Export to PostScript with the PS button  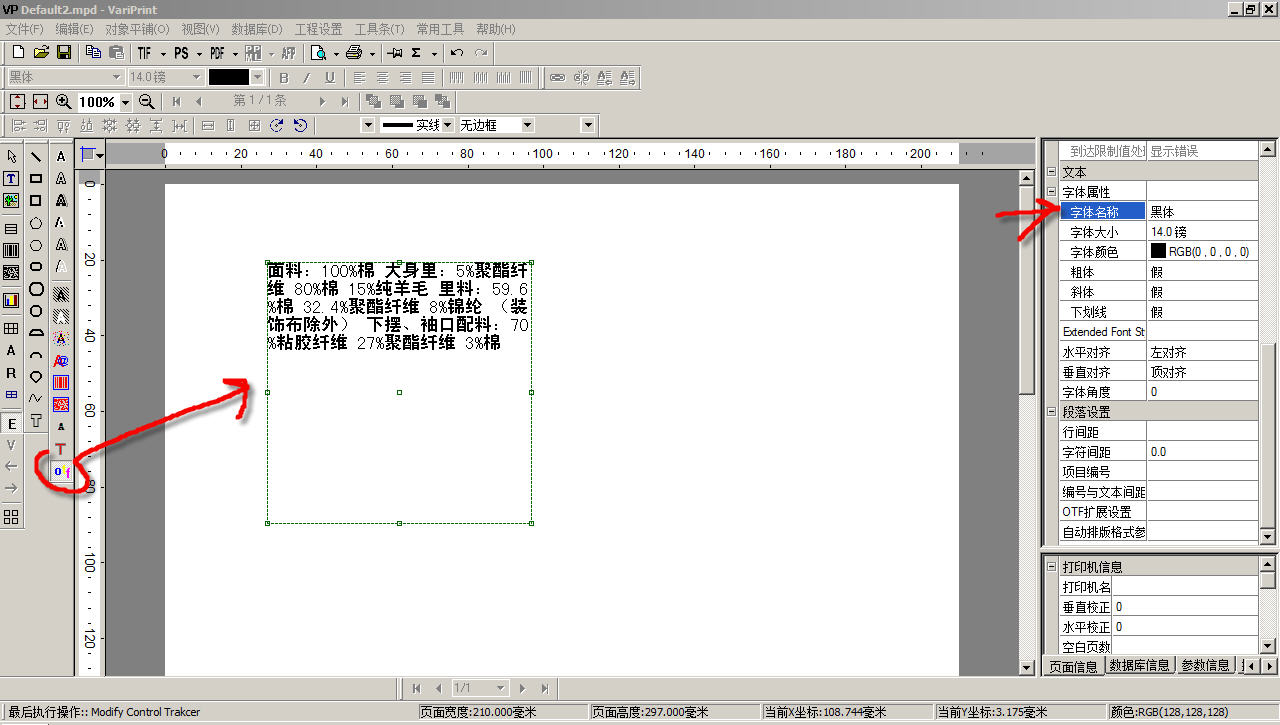[181, 53]
